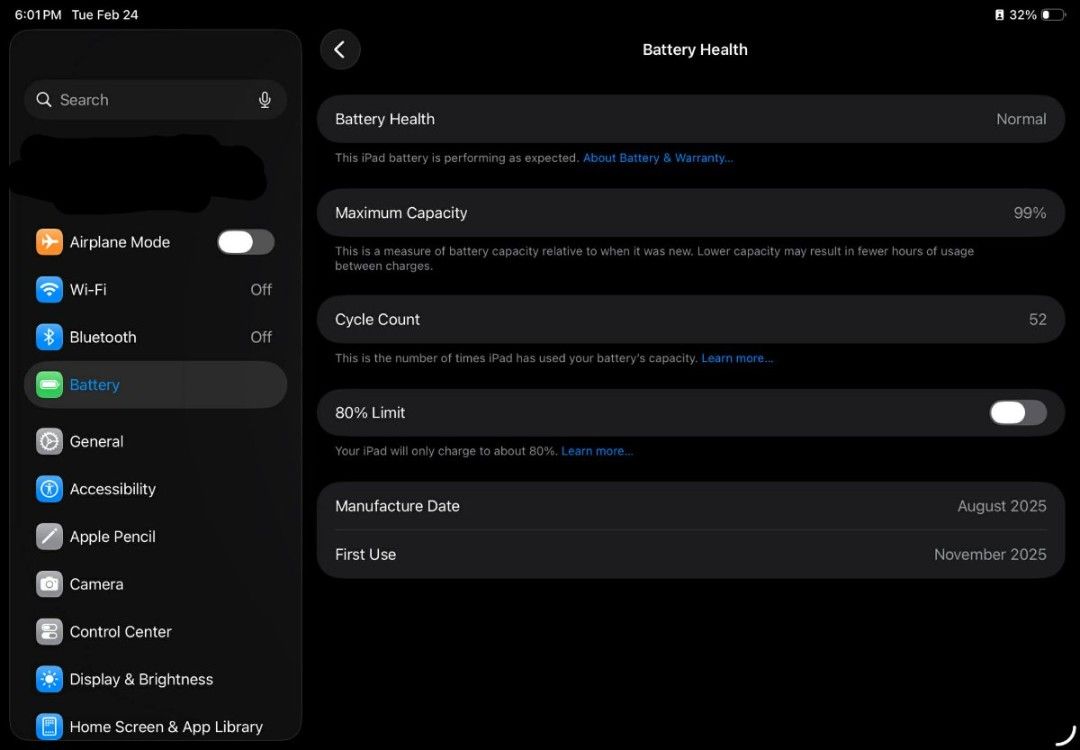Click the 6:01PM clock in status bar
Screen dimensions: 1080x750
tap(38, 14)
